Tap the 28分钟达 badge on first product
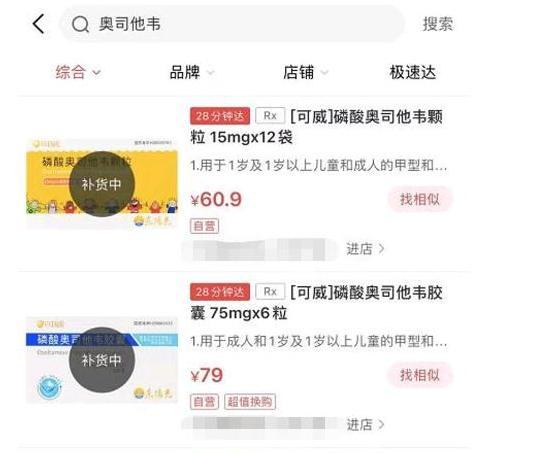Screen dimensions: 547x453 click(x=220, y=116)
